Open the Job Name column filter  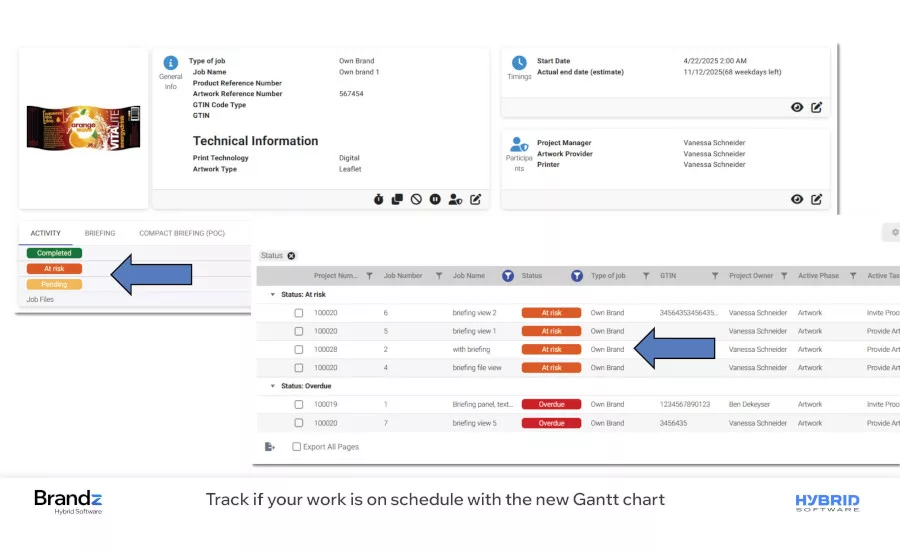(507, 276)
